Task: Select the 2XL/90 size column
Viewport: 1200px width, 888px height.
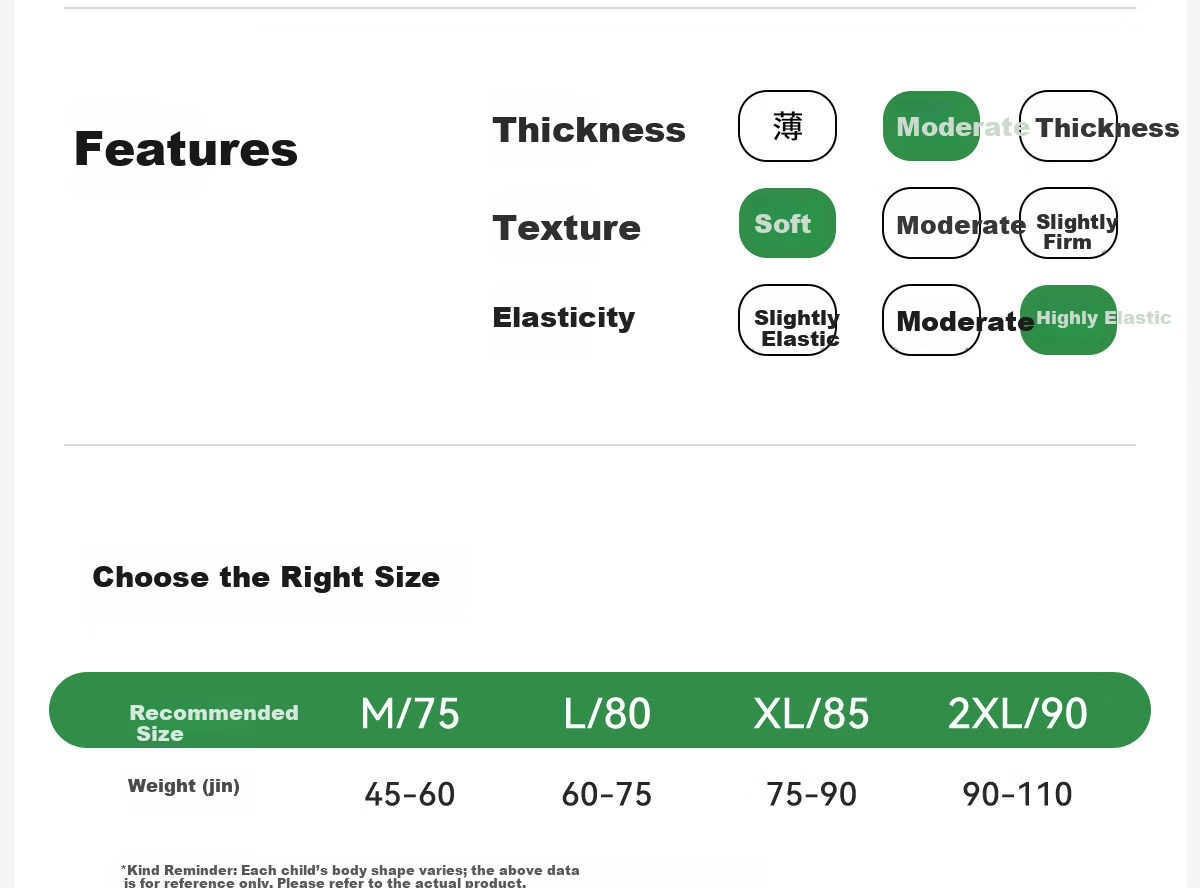Action: pos(1017,714)
